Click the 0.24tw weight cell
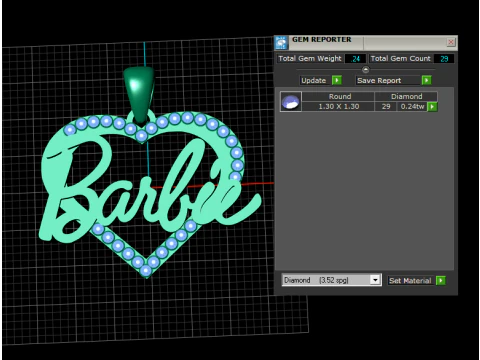Image resolution: width=480 pixels, height=360 pixels. tap(412, 107)
